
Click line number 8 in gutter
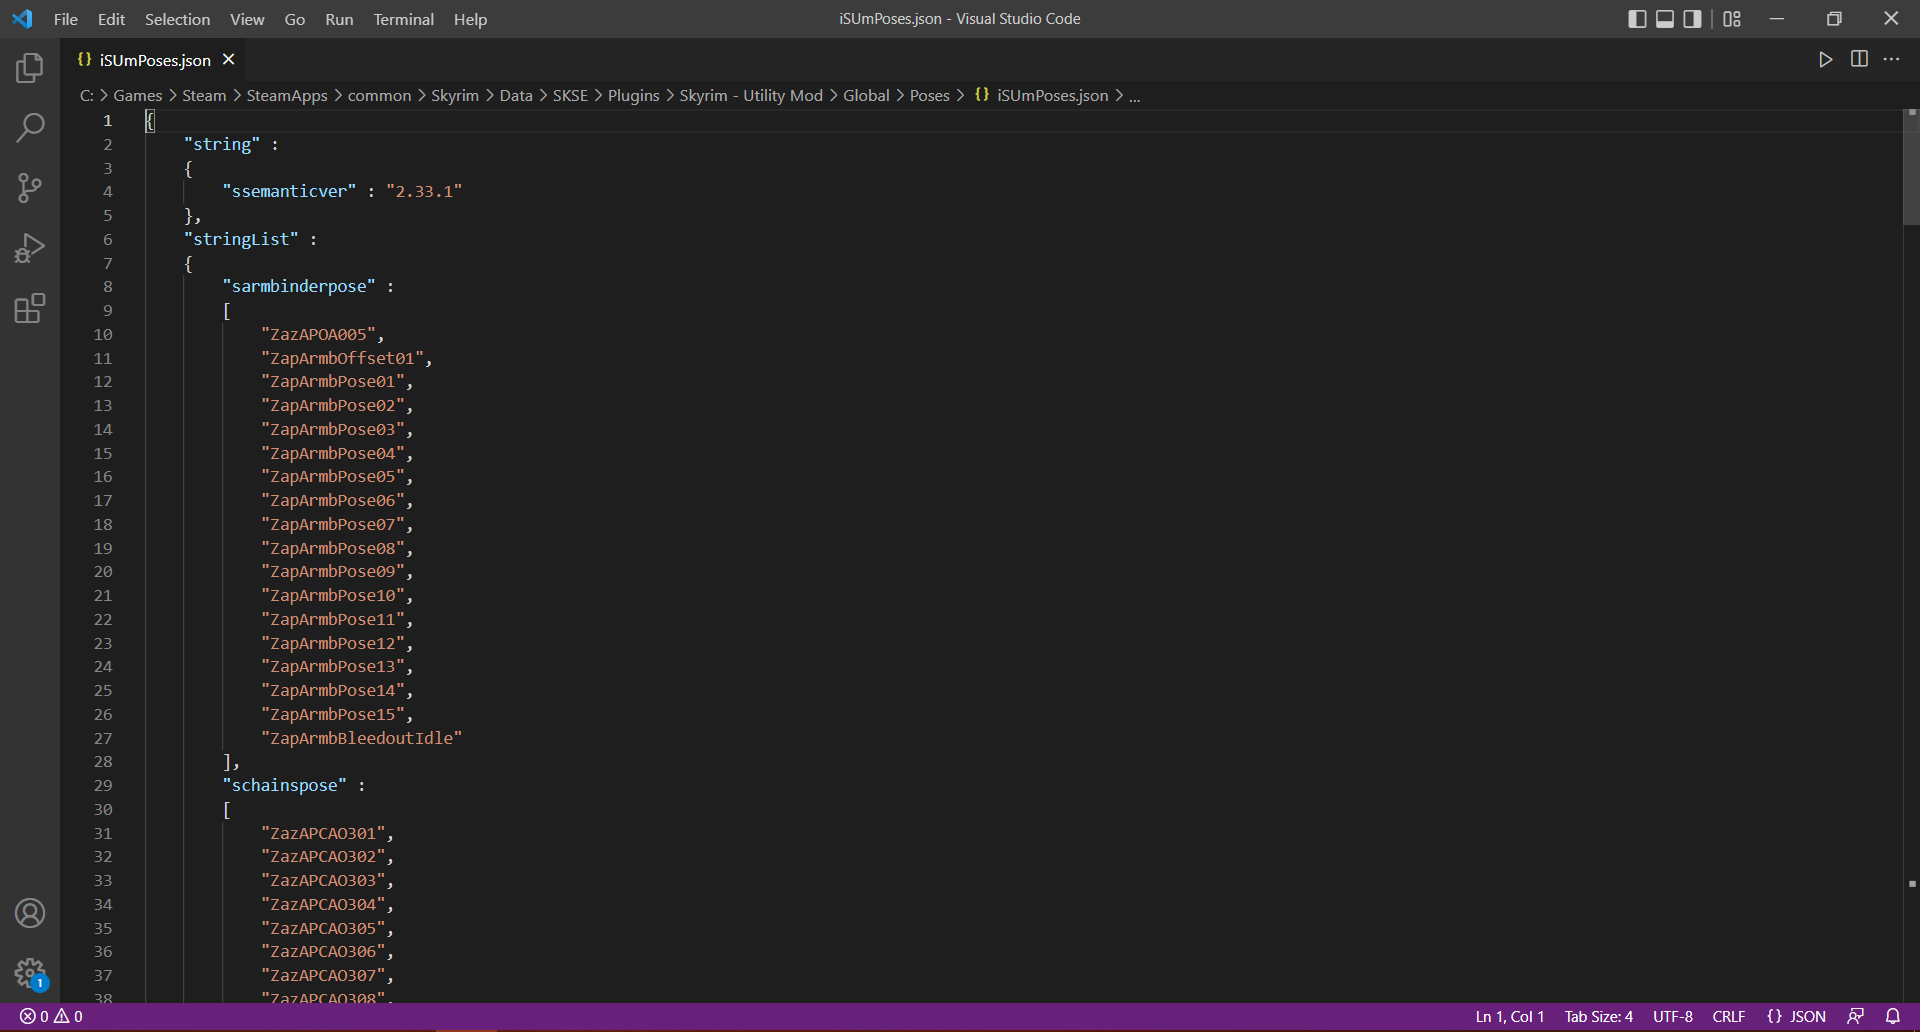tap(108, 287)
